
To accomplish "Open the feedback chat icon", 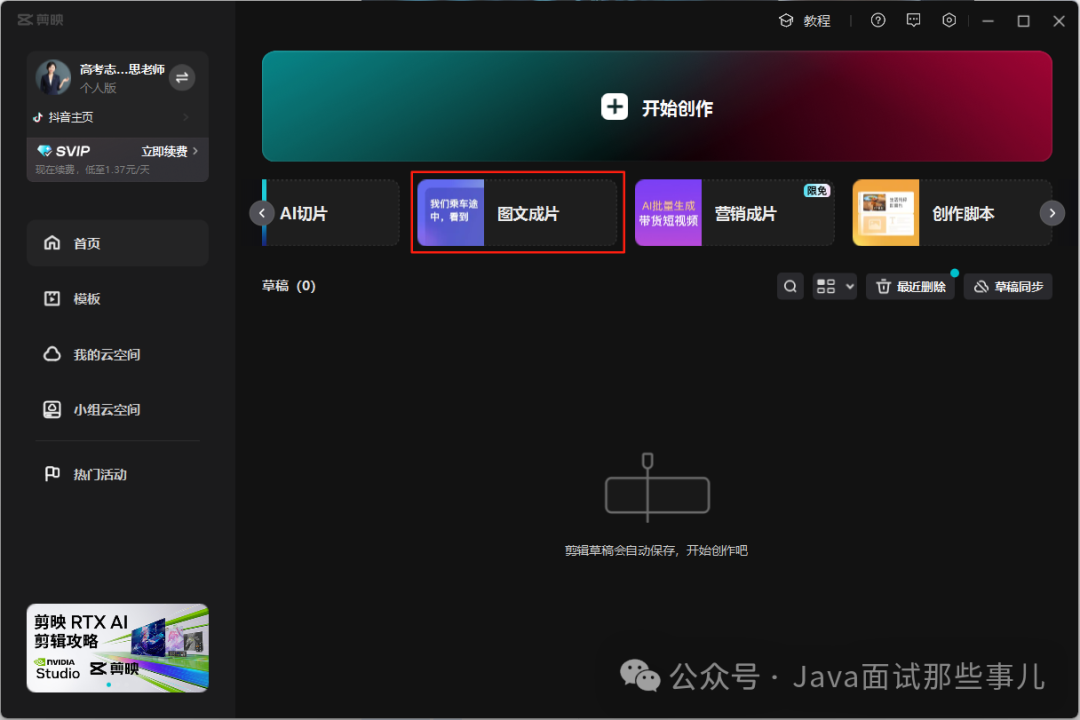I will pyautogui.click(x=913, y=21).
